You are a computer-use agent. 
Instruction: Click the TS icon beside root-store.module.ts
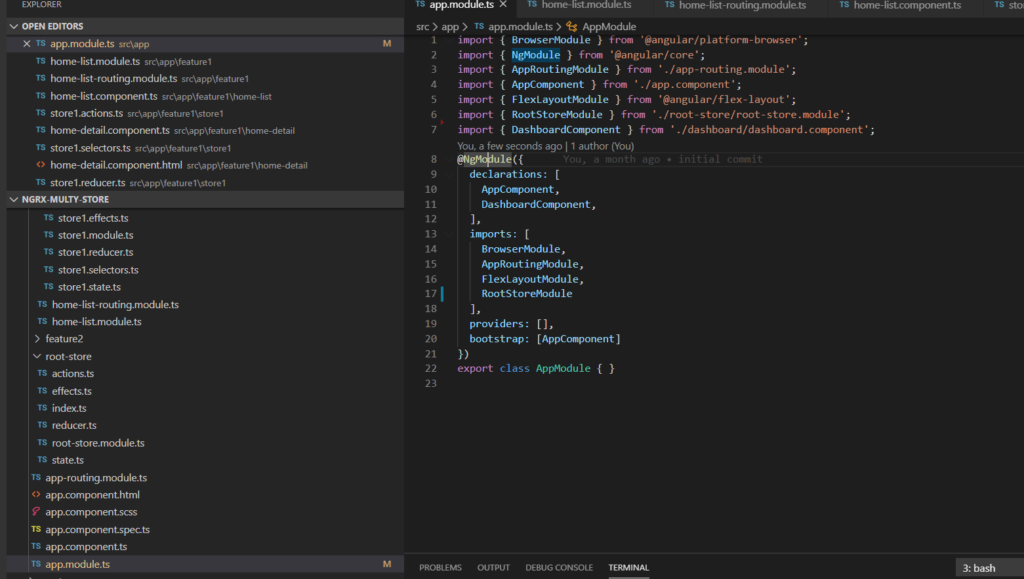tap(42, 443)
